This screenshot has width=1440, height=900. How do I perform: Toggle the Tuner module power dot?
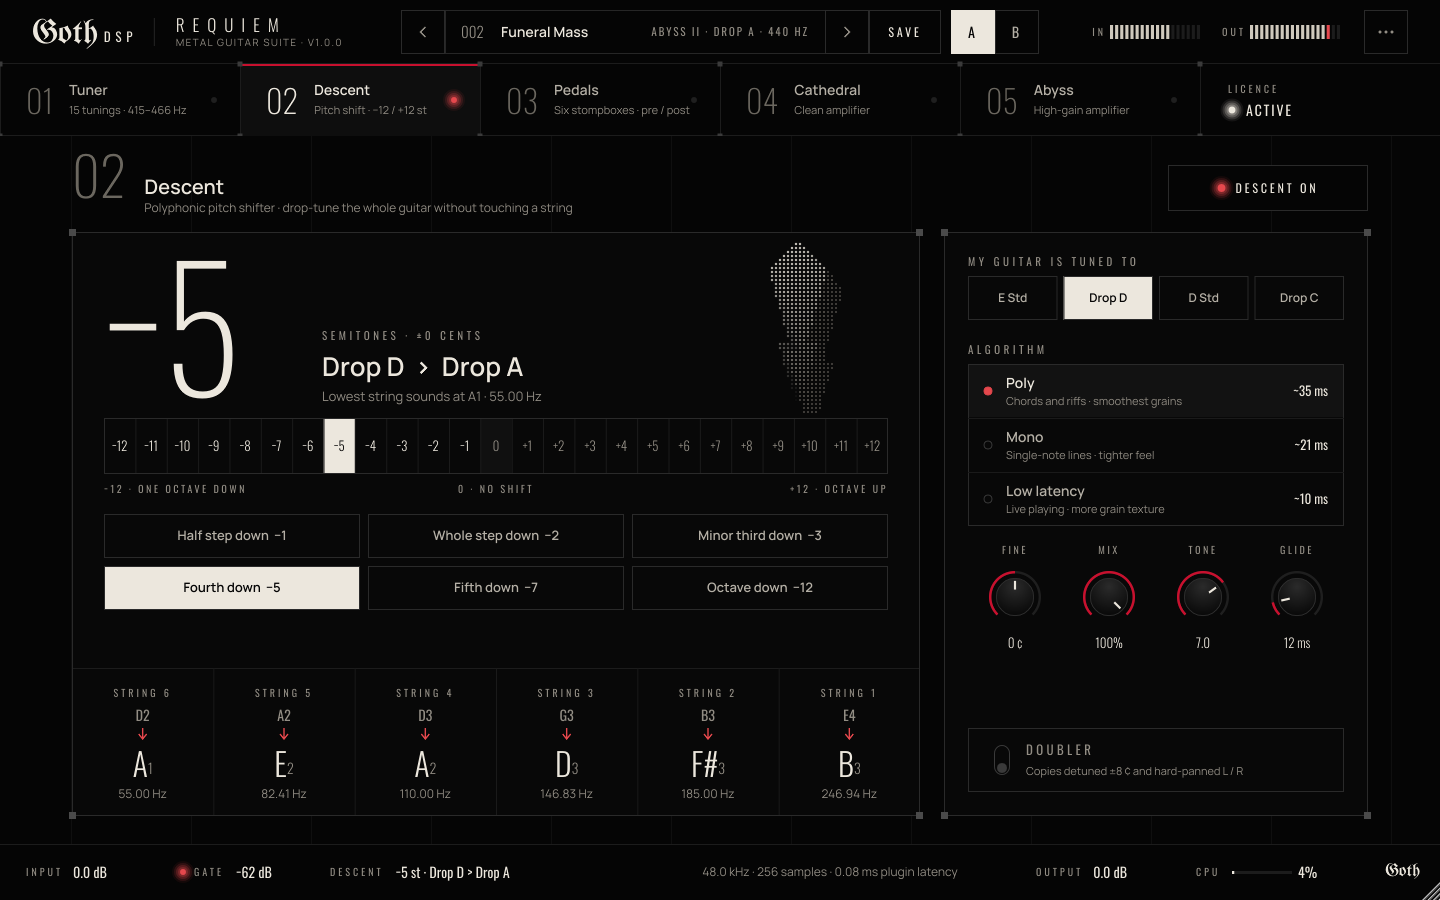click(x=214, y=100)
